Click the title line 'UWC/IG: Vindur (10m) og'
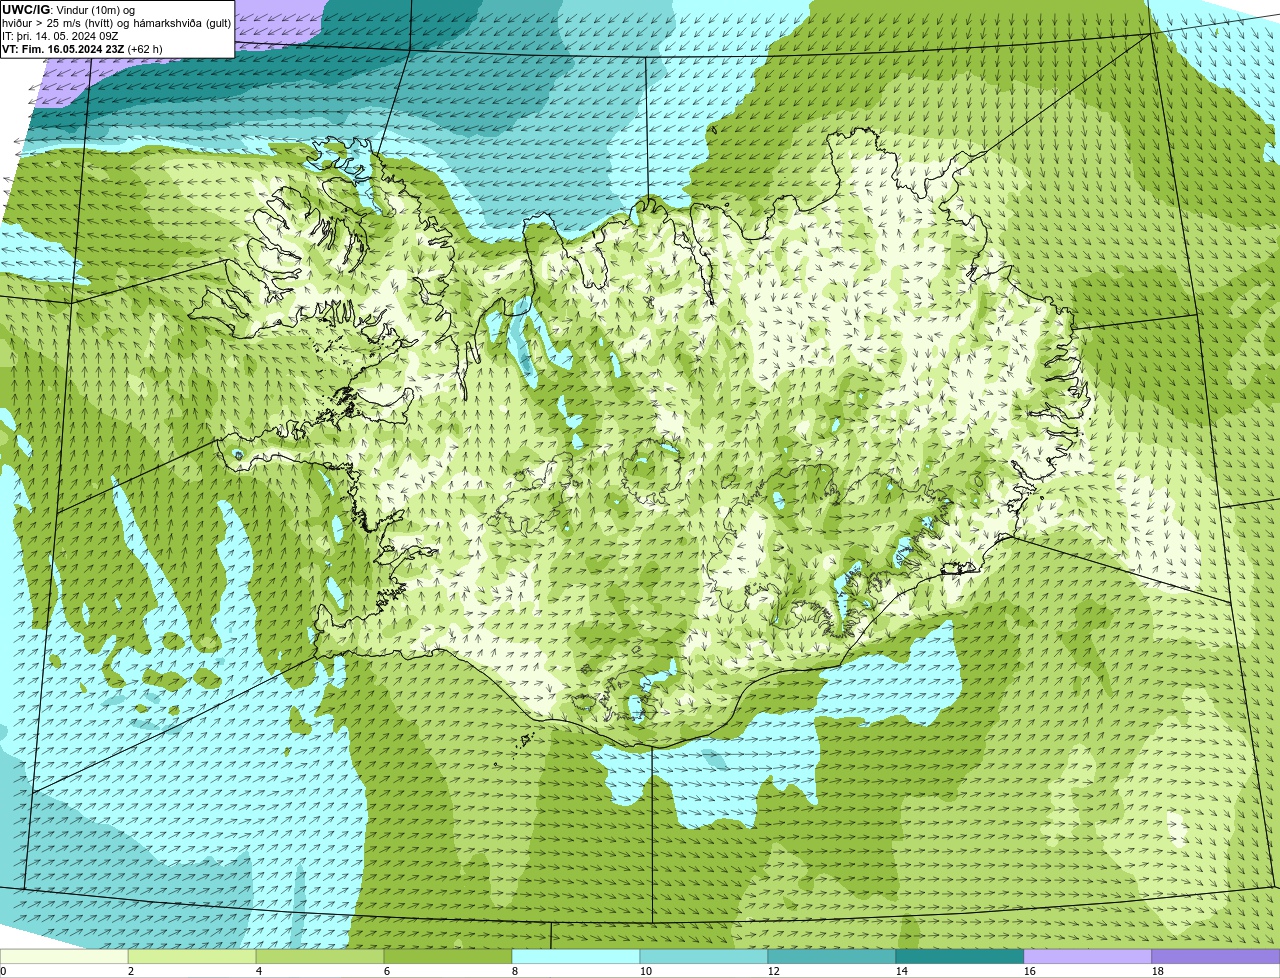The image size is (1280, 978). pyautogui.click(x=68, y=10)
